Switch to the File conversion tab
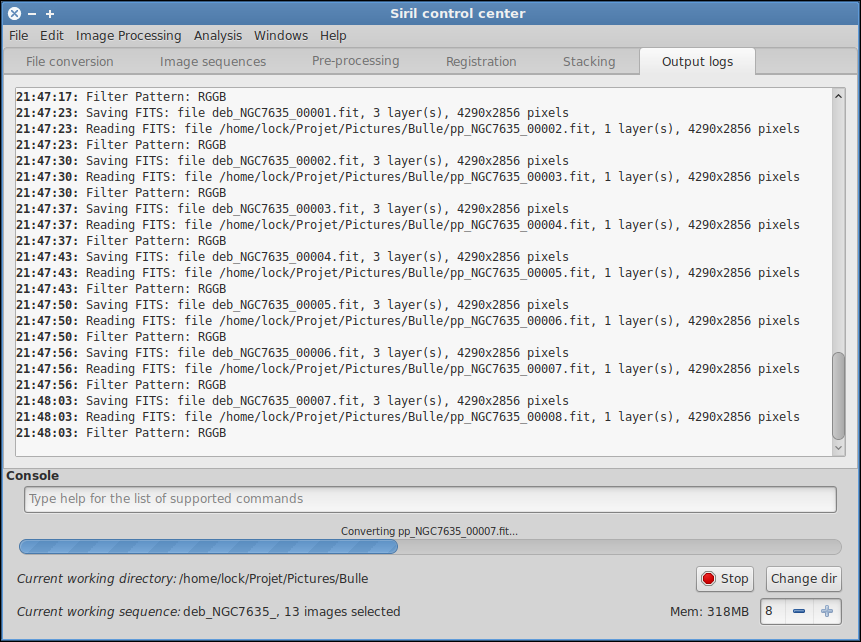861x642 pixels. [70, 62]
